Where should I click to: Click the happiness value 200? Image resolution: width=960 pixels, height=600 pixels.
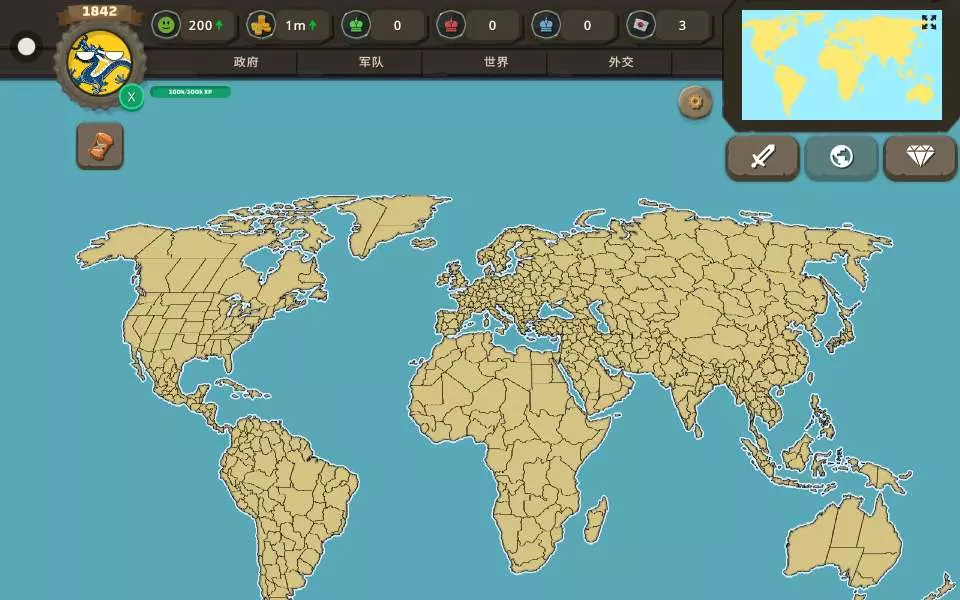200,25
